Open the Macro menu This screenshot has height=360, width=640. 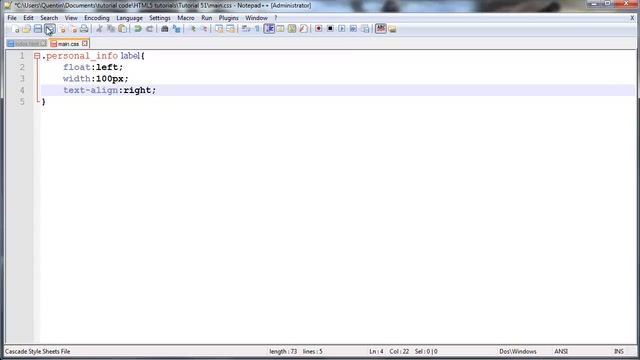186,18
